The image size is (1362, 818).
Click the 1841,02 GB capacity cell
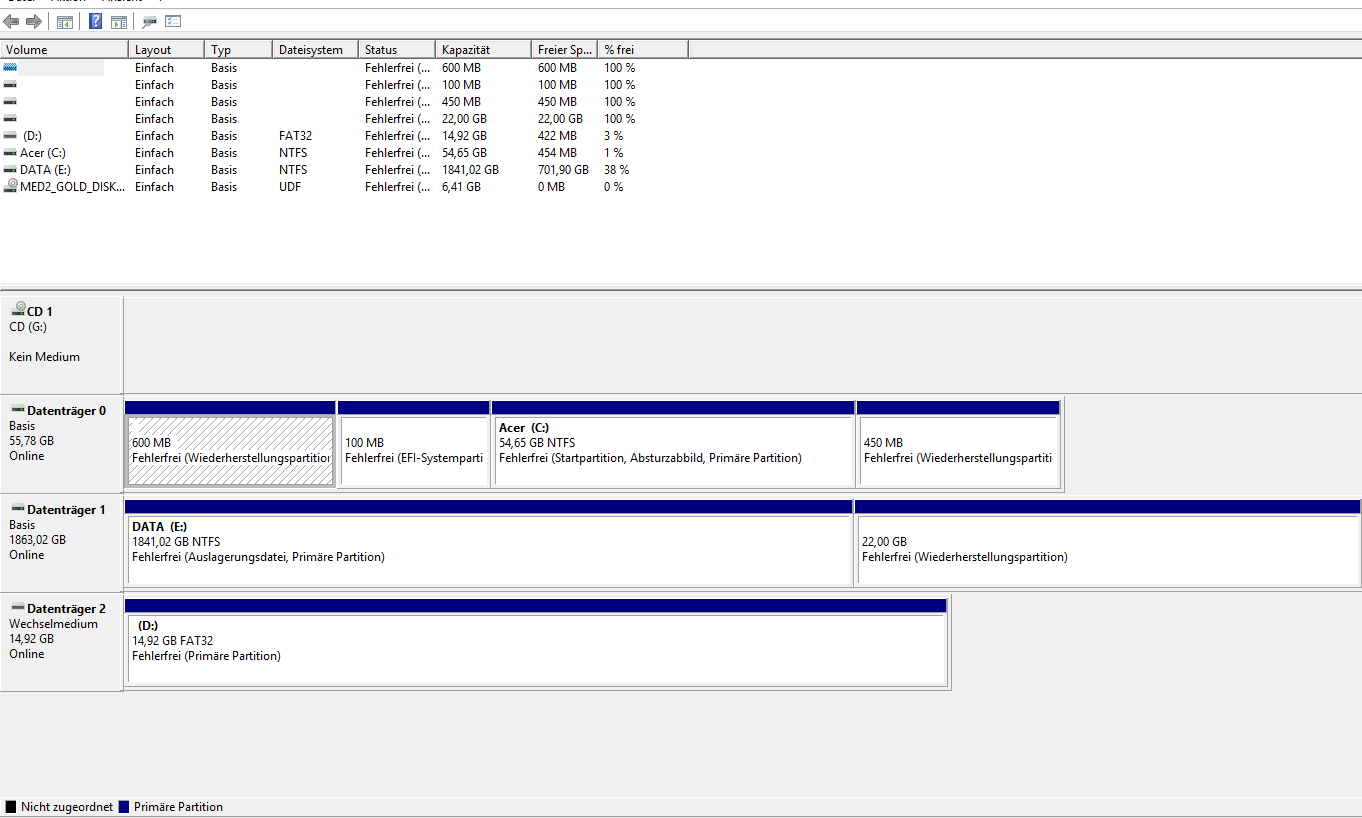coord(470,170)
